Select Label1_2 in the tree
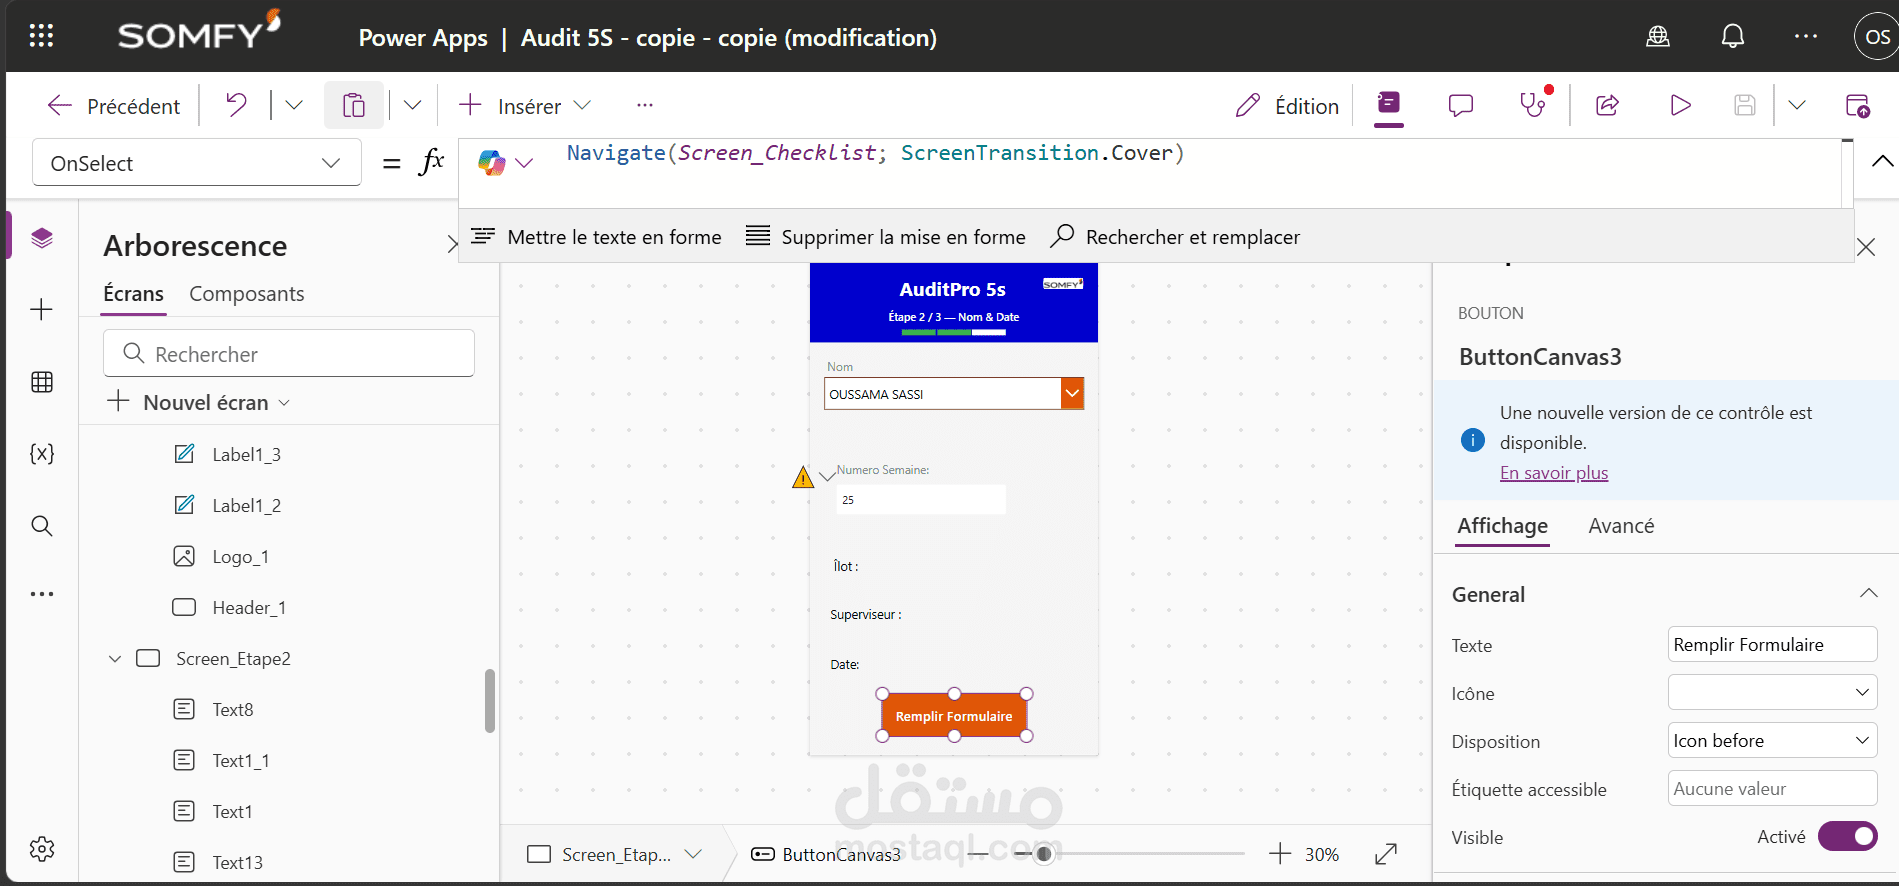This screenshot has height=886, width=1899. click(246, 506)
